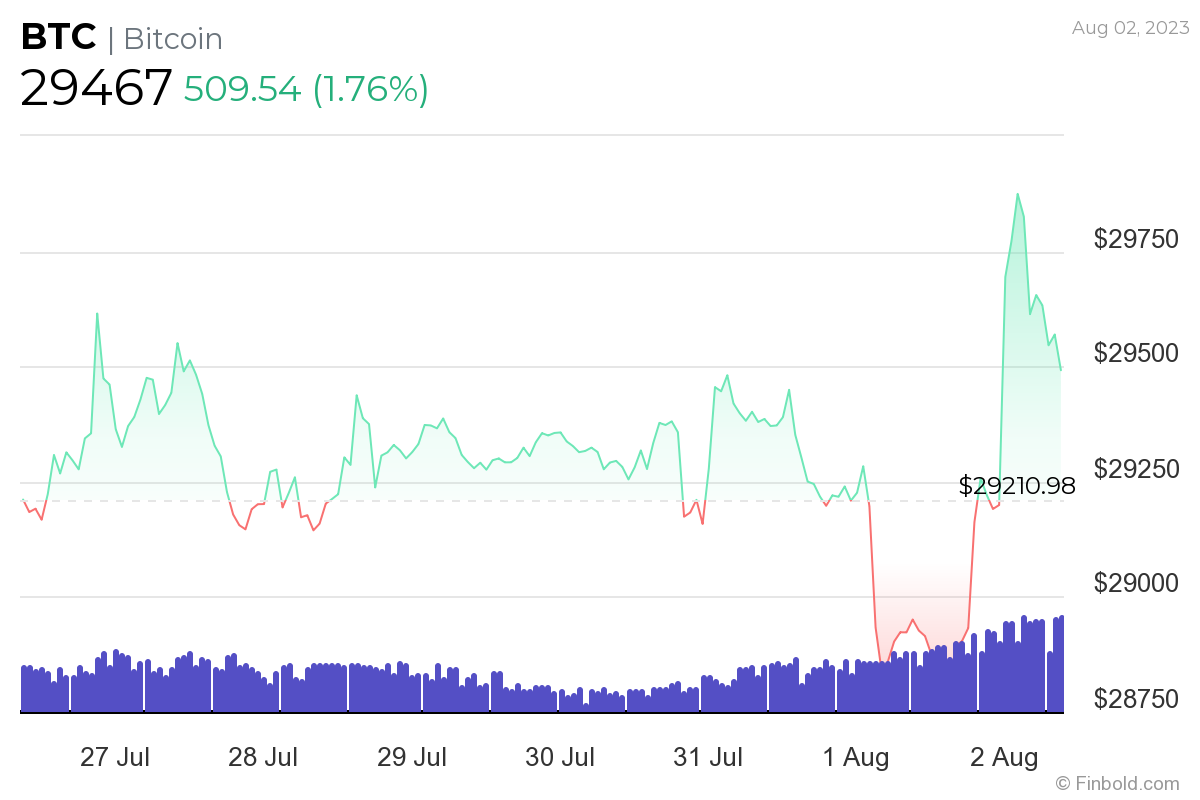Screen dimensions: 1200x800
Task: Click the 28 Jul date tick
Action: coord(263,757)
